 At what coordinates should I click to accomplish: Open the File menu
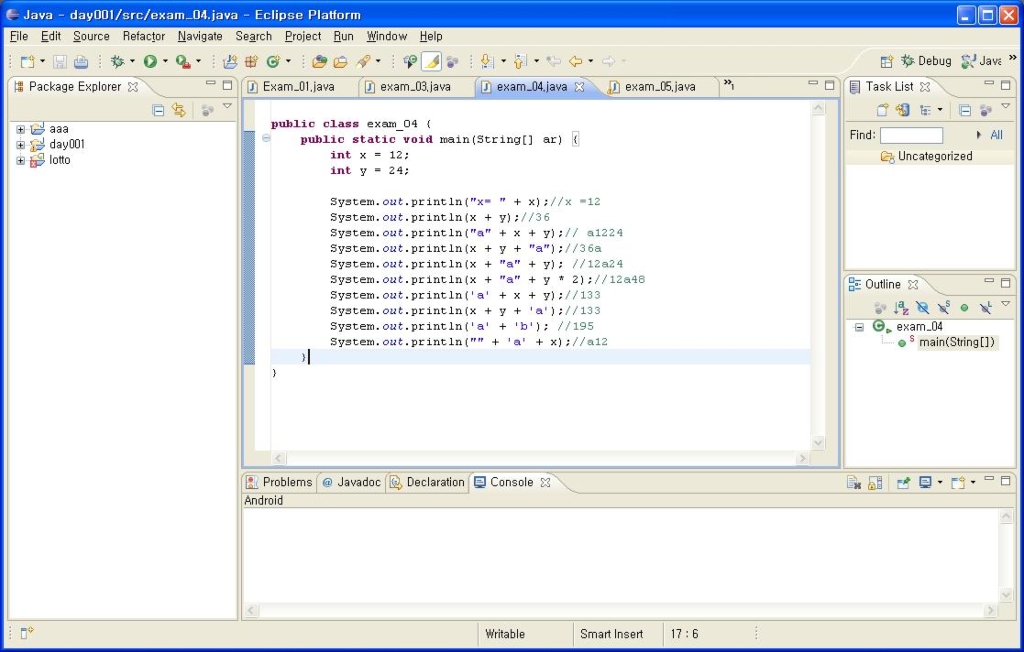[x=19, y=36]
